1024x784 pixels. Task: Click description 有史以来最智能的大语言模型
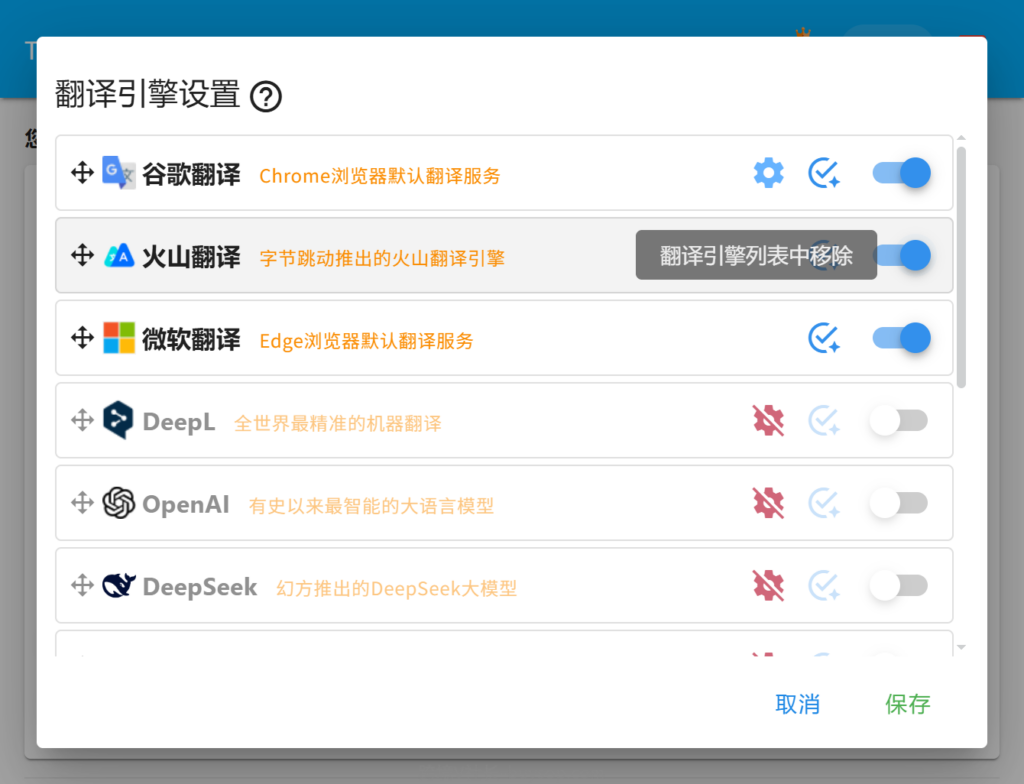[372, 506]
